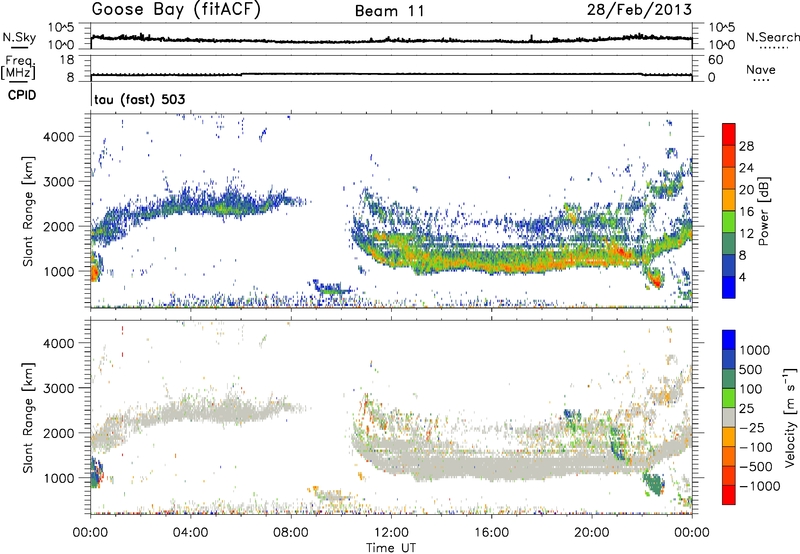Click the 'tau (fast) 503' mode text

coord(139,99)
